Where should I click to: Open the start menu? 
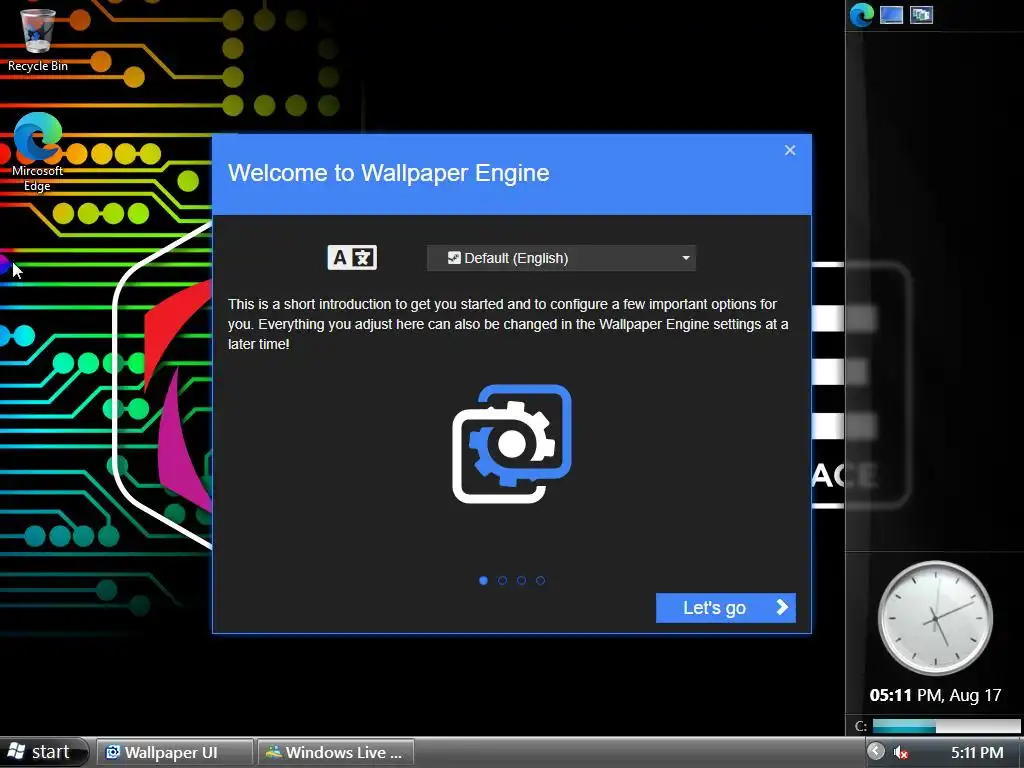pos(43,752)
